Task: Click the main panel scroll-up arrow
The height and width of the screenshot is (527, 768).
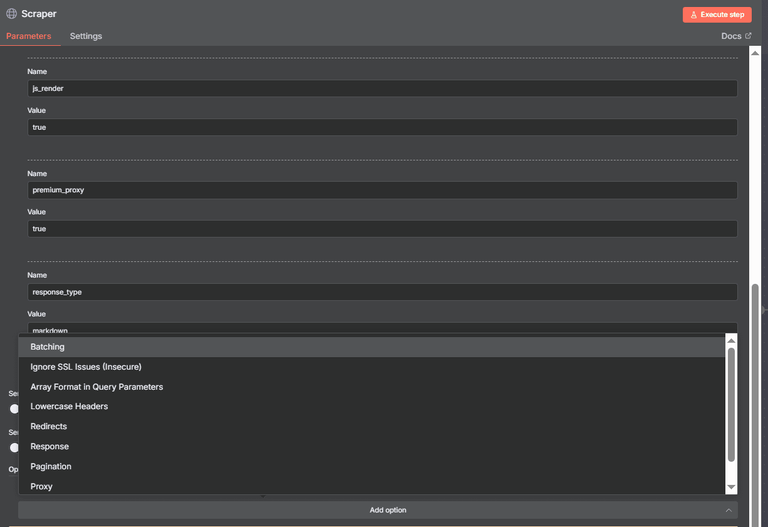Action: (755, 53)
